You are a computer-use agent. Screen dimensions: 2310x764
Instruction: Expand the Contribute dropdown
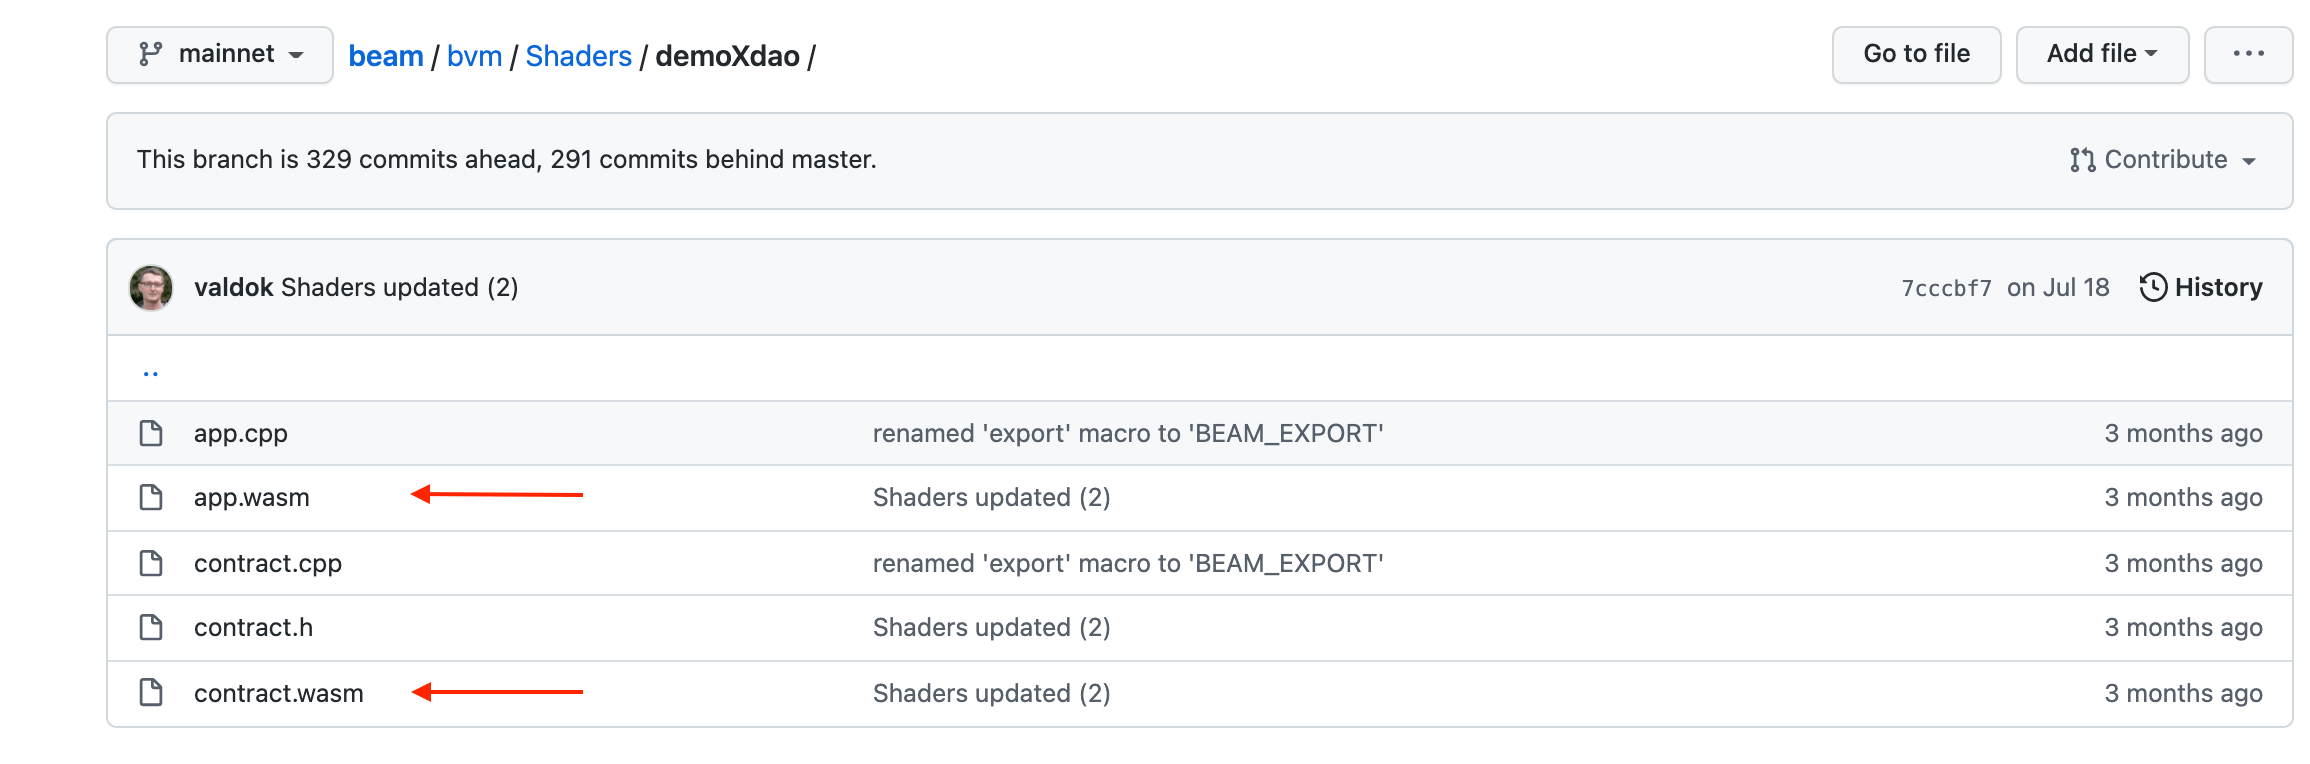click(x=2162, y=160)
